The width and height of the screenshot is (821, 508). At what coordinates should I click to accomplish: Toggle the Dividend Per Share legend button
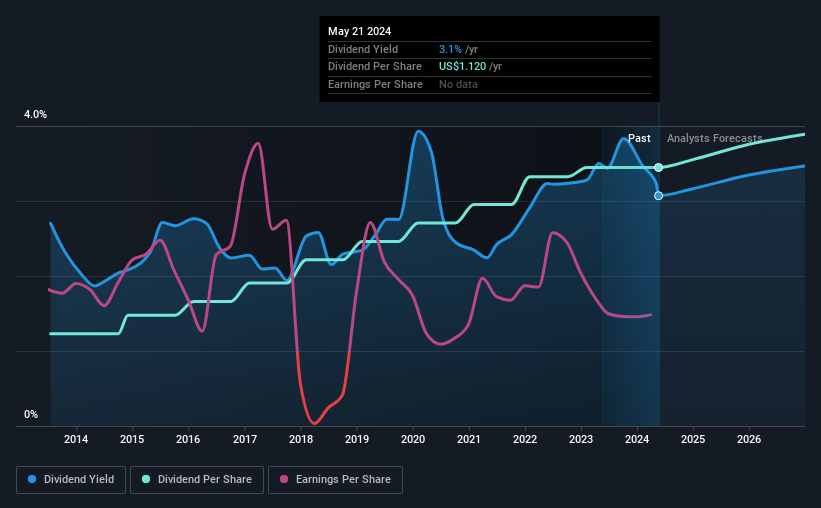197,480
